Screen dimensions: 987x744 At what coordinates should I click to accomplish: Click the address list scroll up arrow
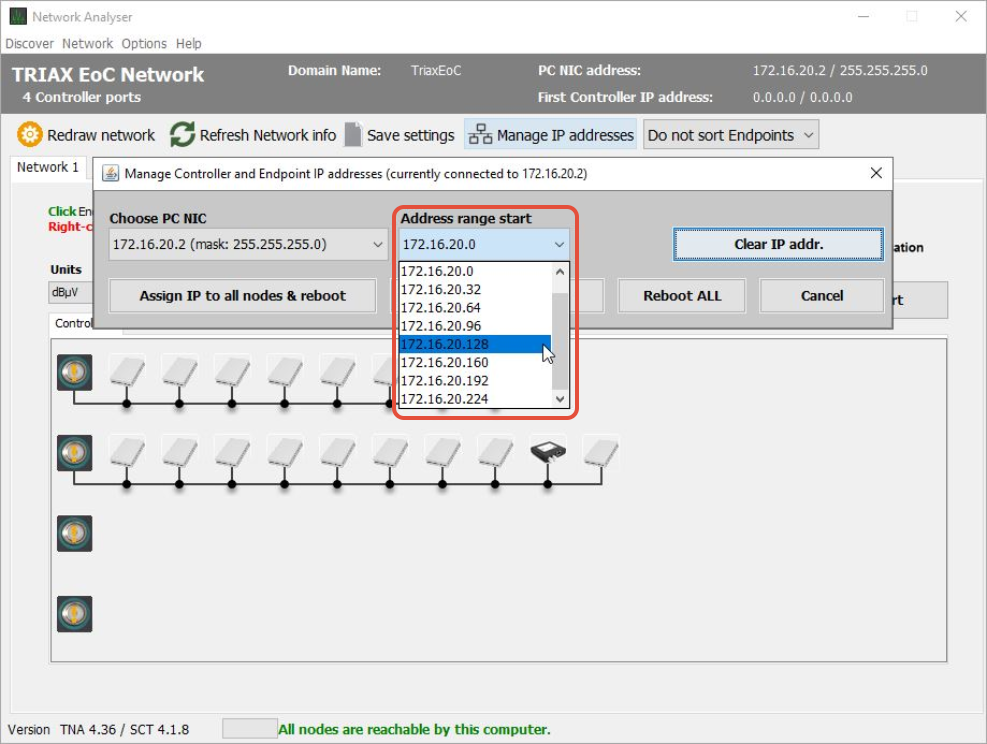(x=560, y=272)
